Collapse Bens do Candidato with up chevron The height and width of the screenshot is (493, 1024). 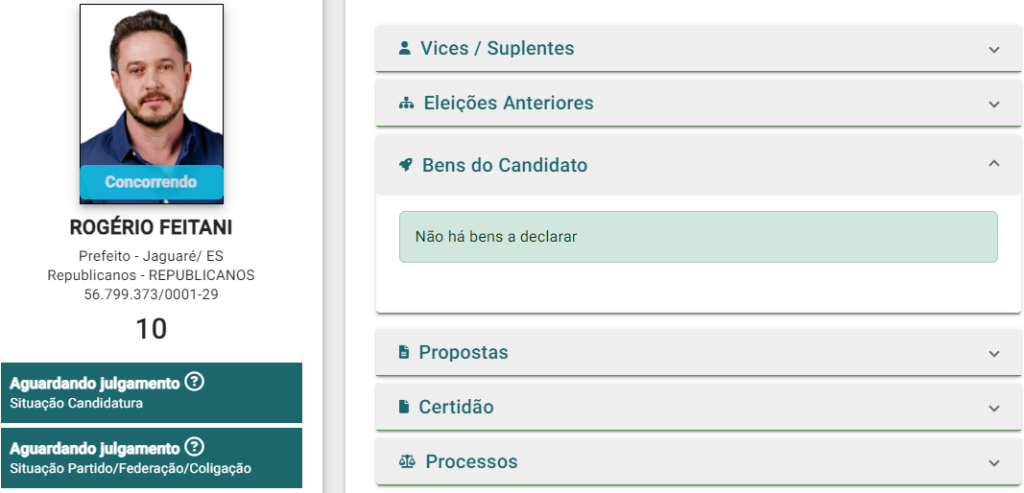point(994,164)
